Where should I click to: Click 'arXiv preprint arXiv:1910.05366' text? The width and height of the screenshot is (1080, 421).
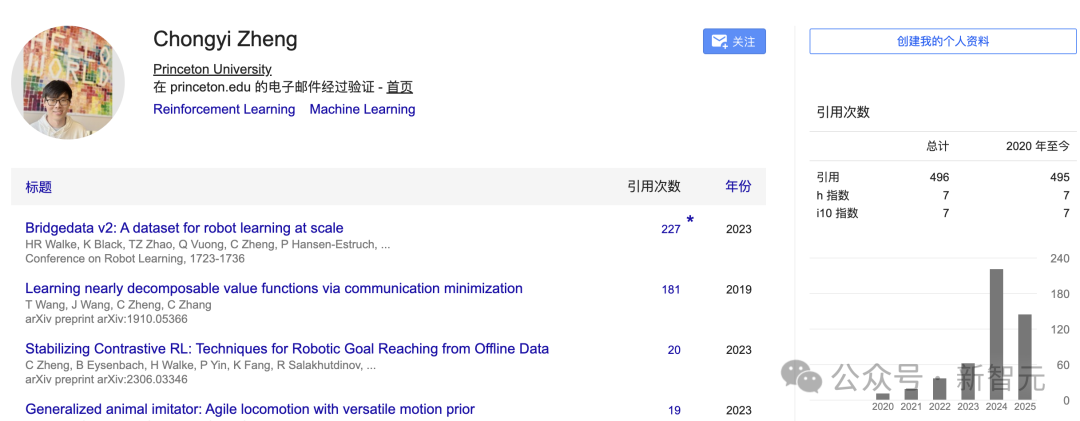(x=106, y=319)
